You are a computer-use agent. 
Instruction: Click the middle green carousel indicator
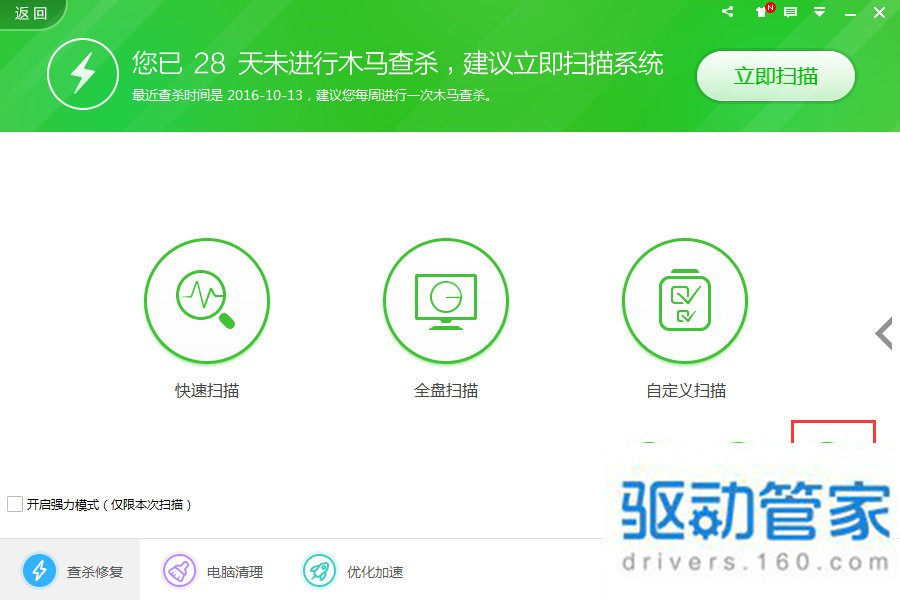(738, 442)
